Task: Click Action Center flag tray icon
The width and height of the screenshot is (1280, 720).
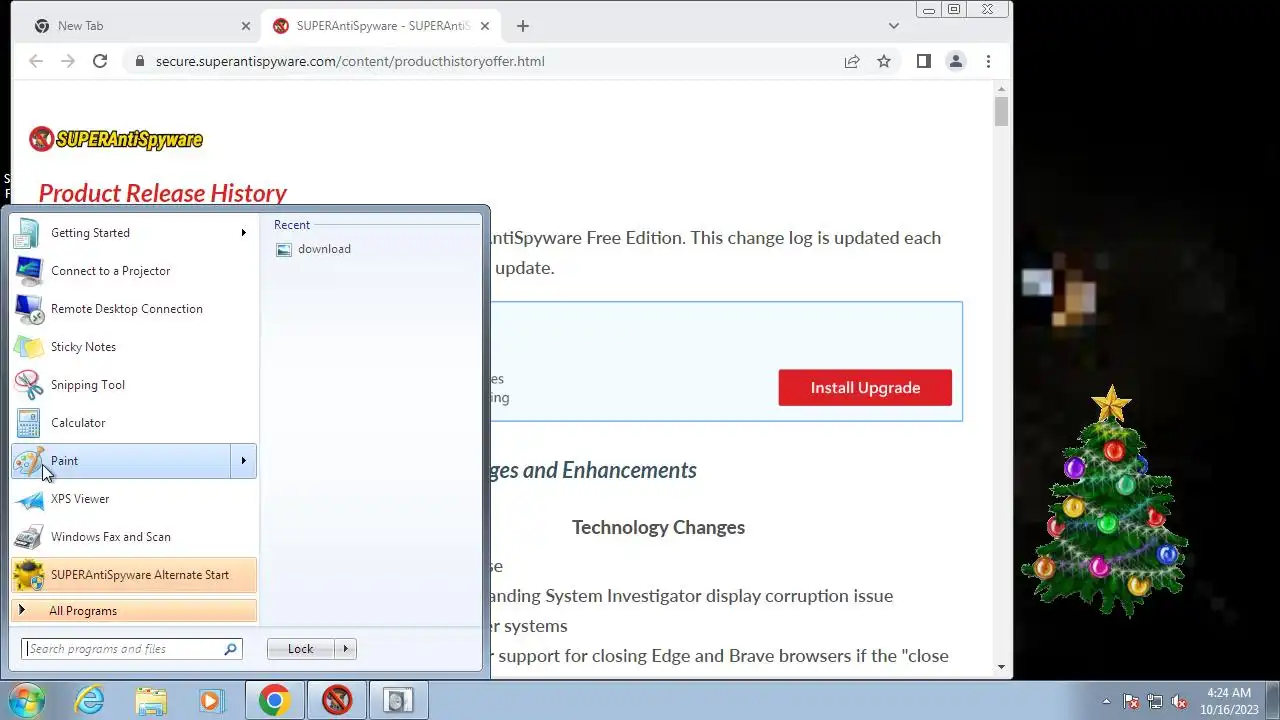Action: (x=1131, y=701)
